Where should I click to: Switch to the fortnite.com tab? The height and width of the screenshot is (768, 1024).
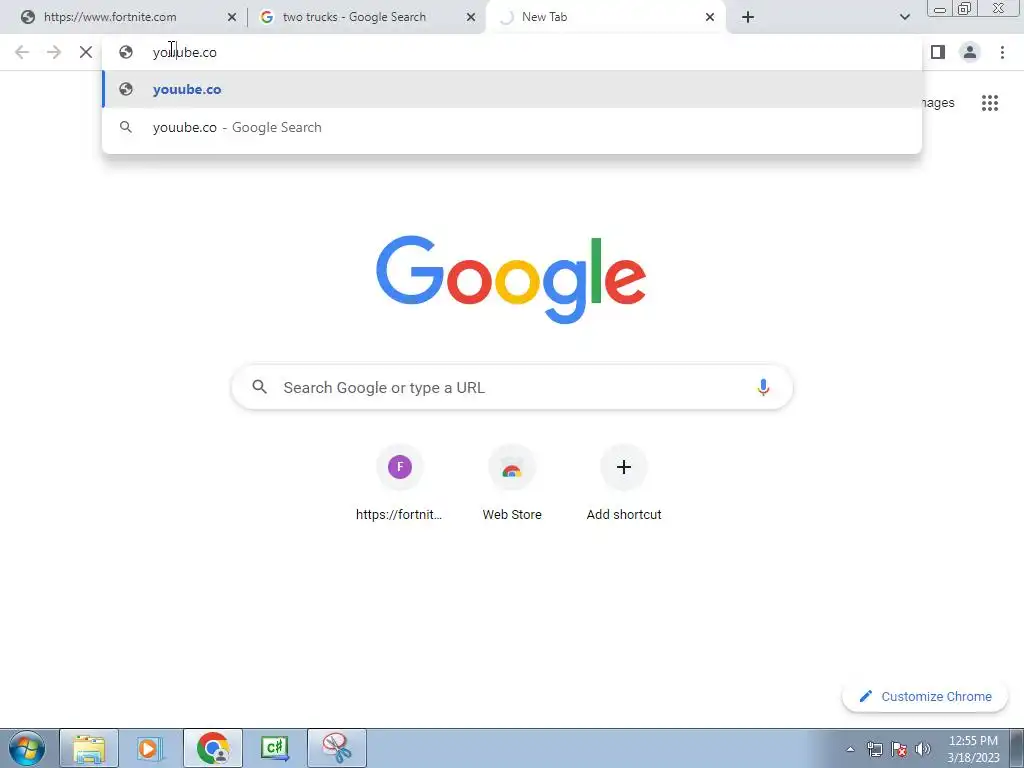(x=124, y=17)
